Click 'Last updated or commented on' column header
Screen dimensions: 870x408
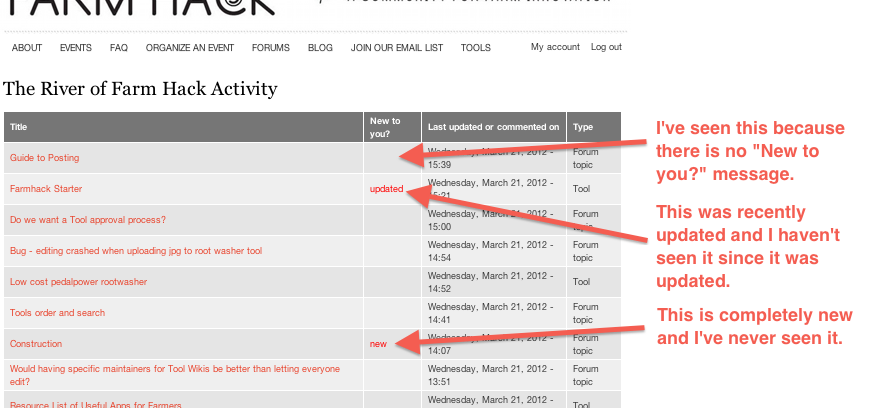coord(493,127)
